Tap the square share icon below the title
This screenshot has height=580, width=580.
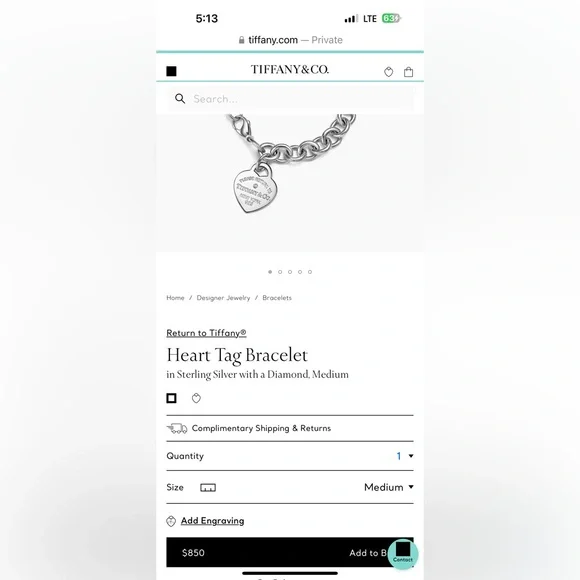[171, 398]
